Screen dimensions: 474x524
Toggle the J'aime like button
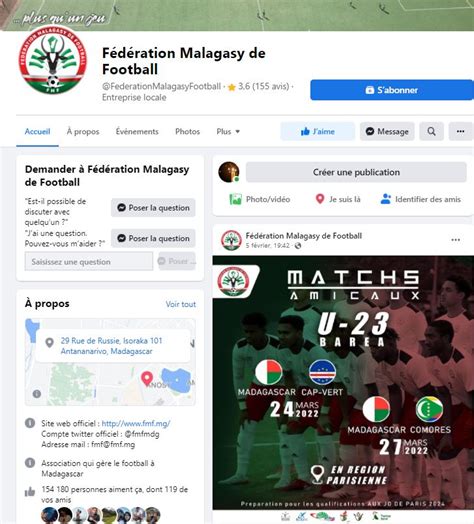[317, 131]
